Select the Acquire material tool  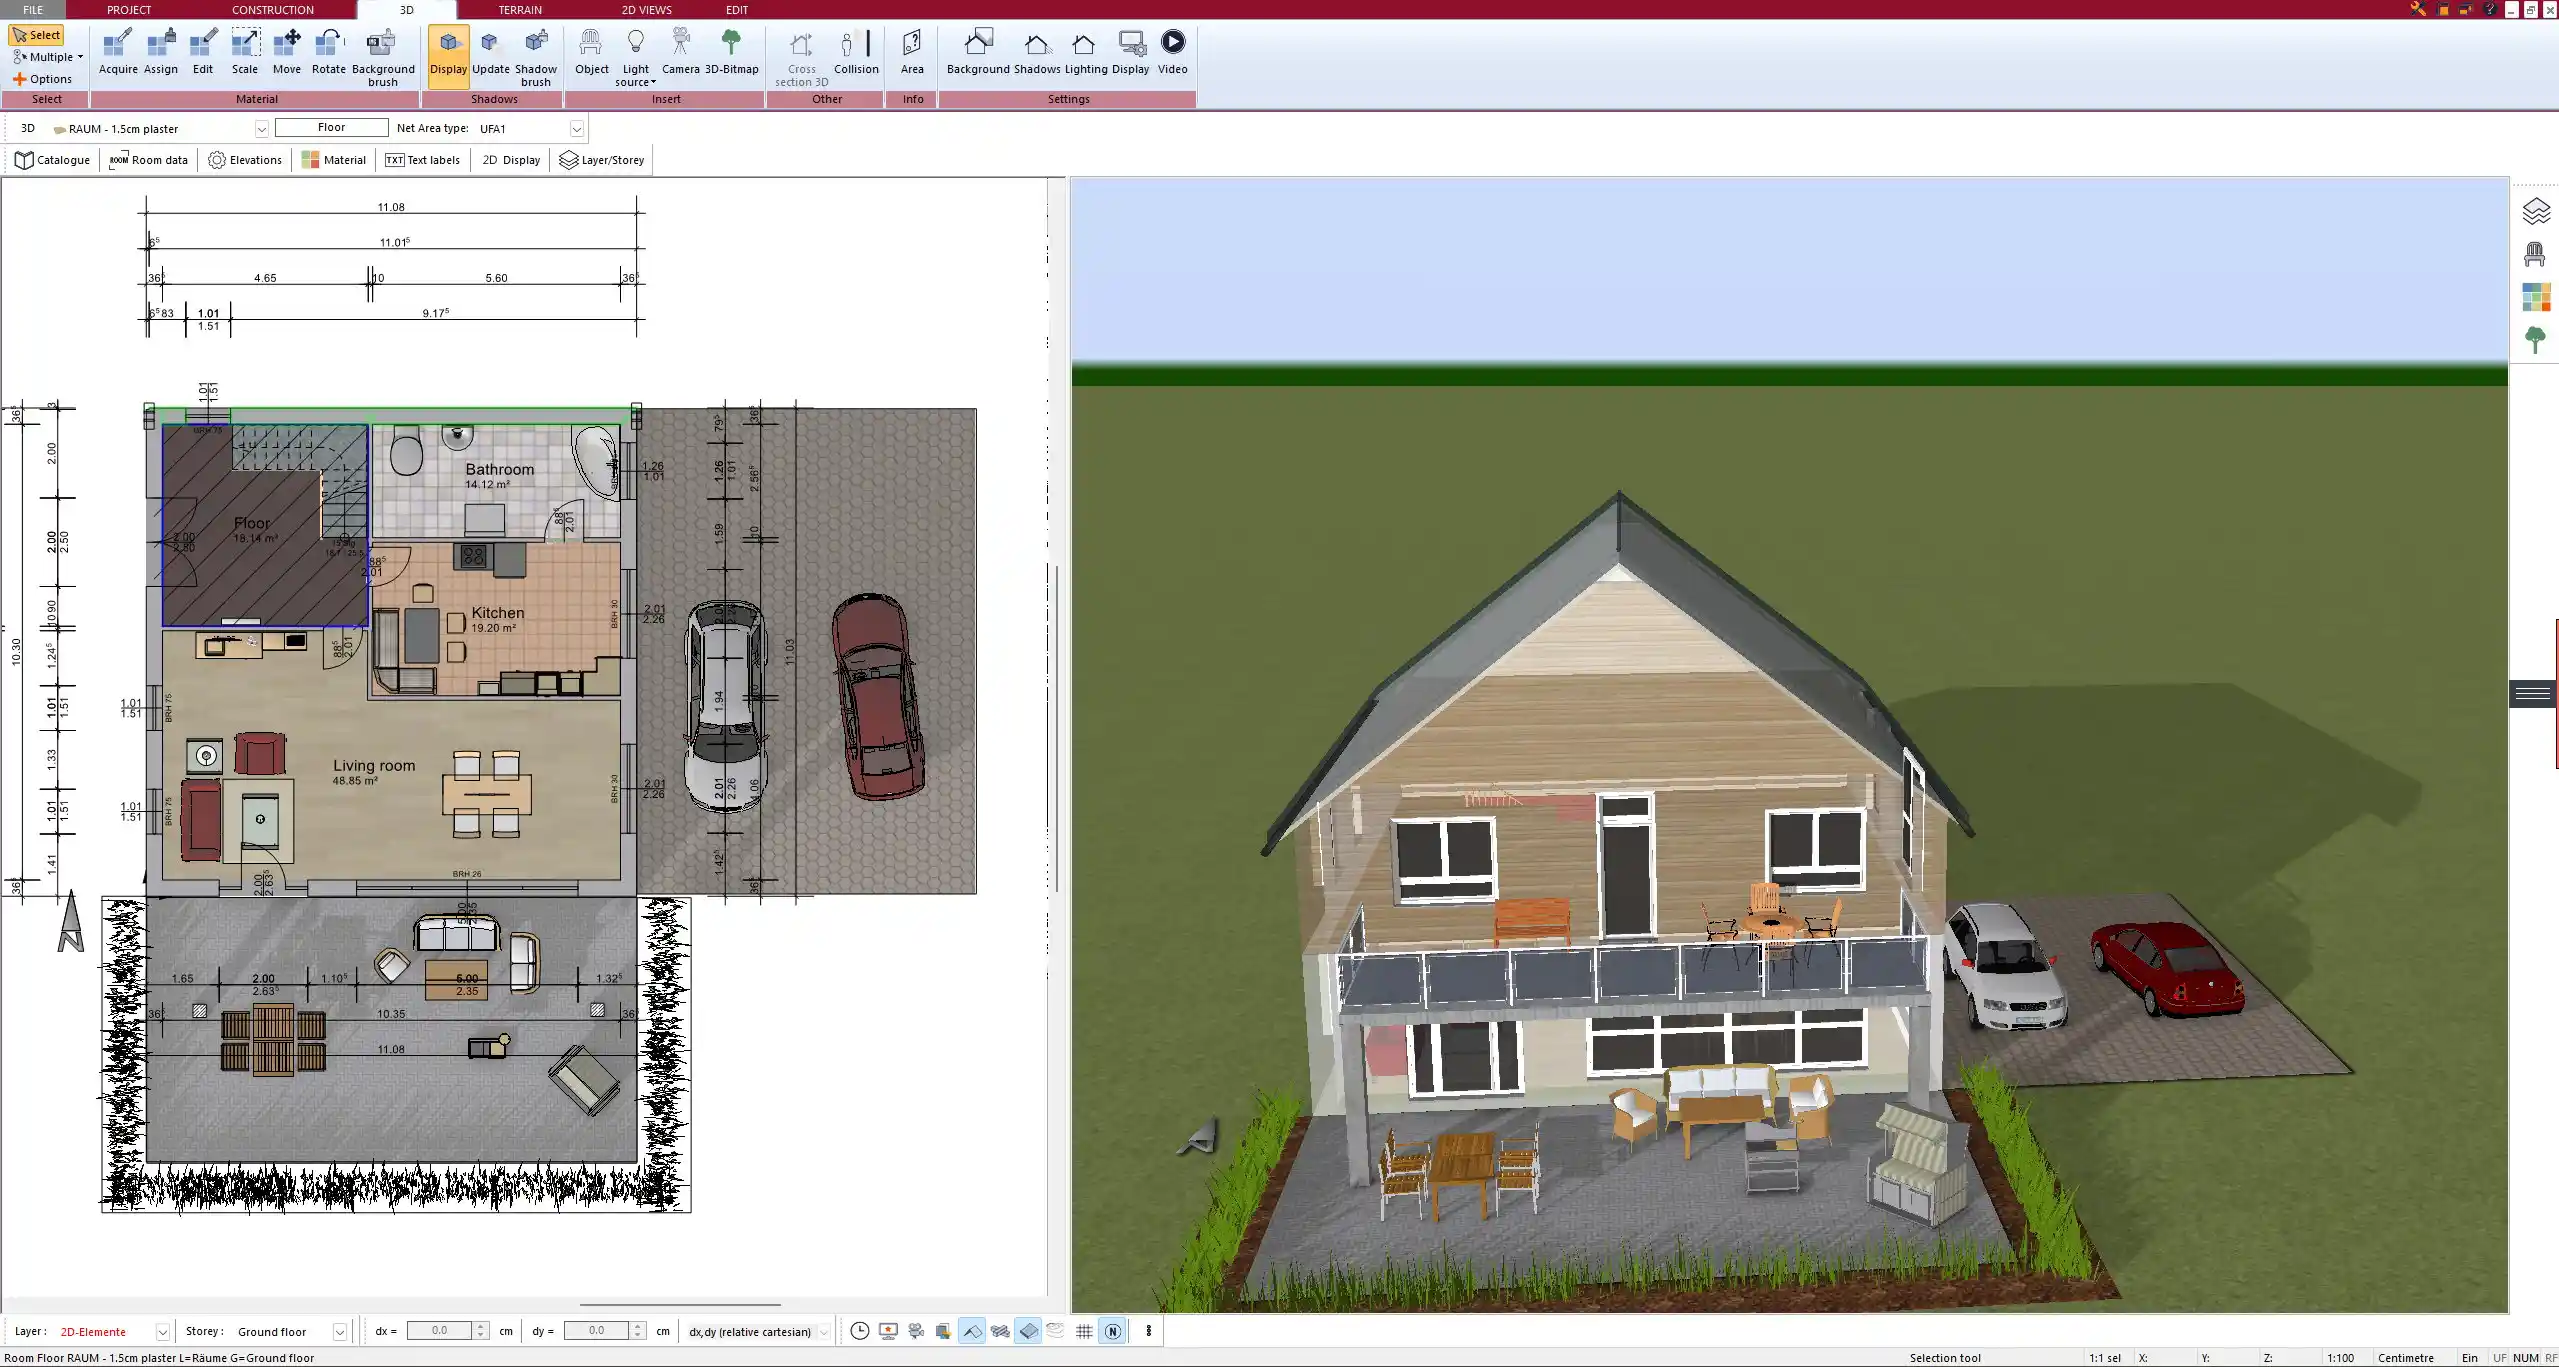pos(117,50)
